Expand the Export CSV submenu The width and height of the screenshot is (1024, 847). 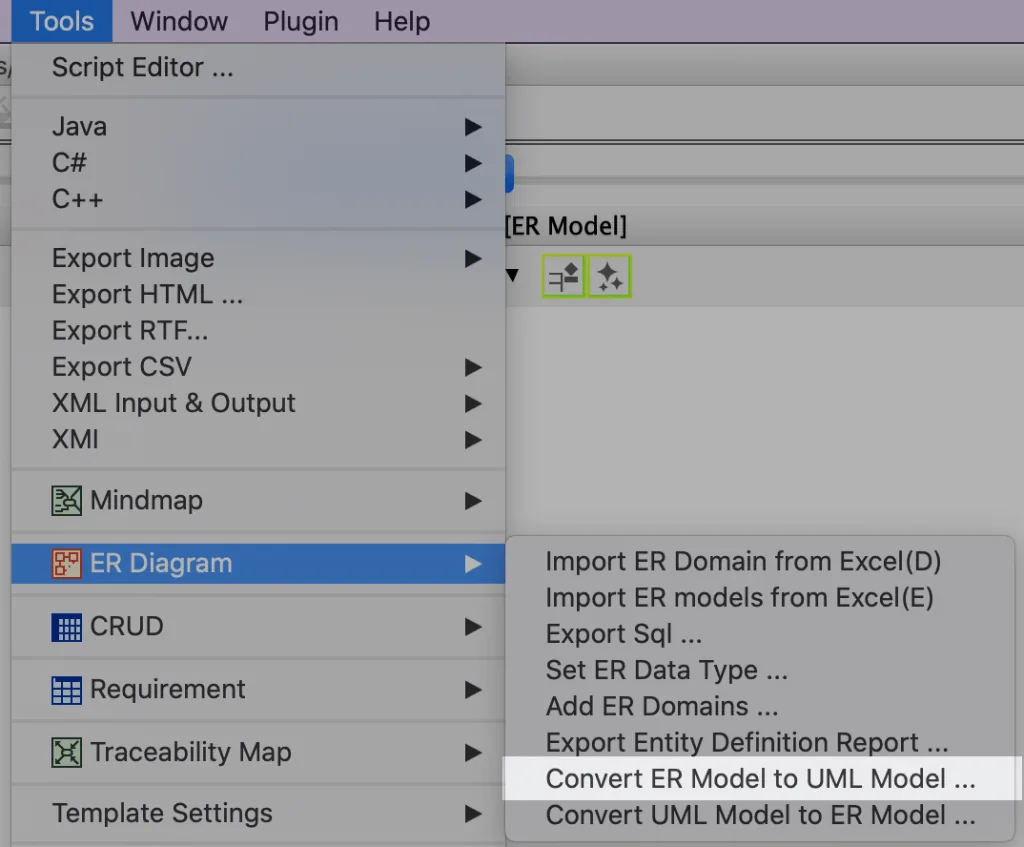[258, 367]
